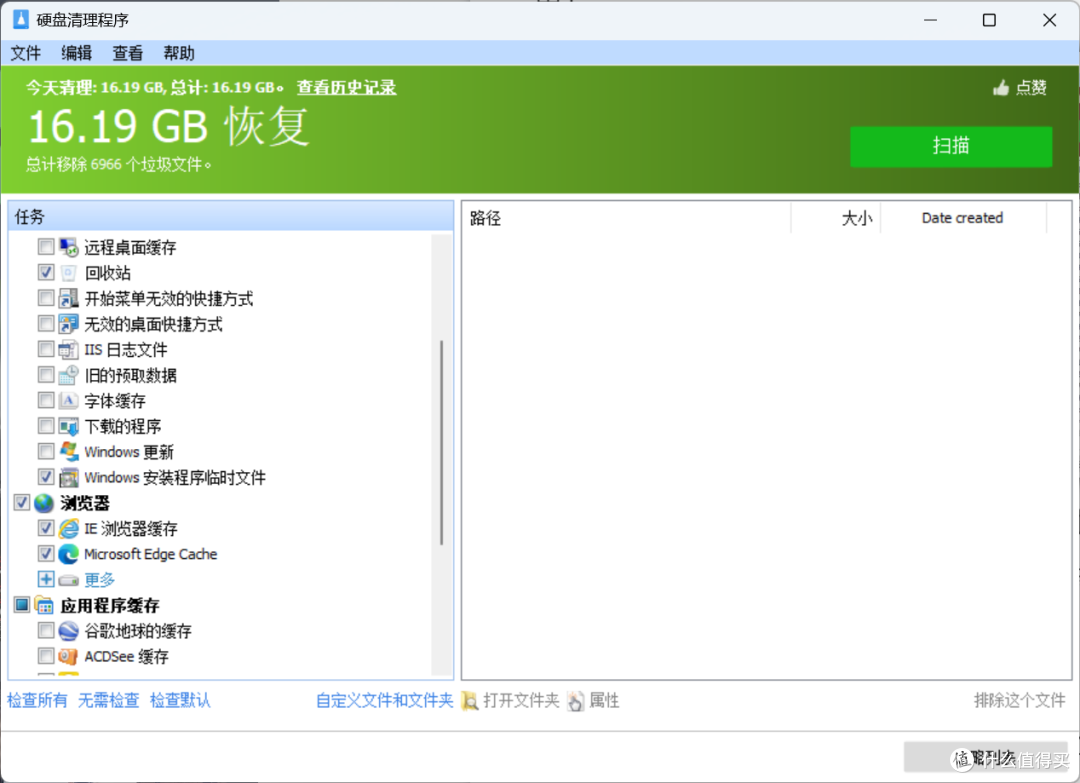Click the browser globe icon
Viewport: 1080px width, 783px height.
point(44,503)
